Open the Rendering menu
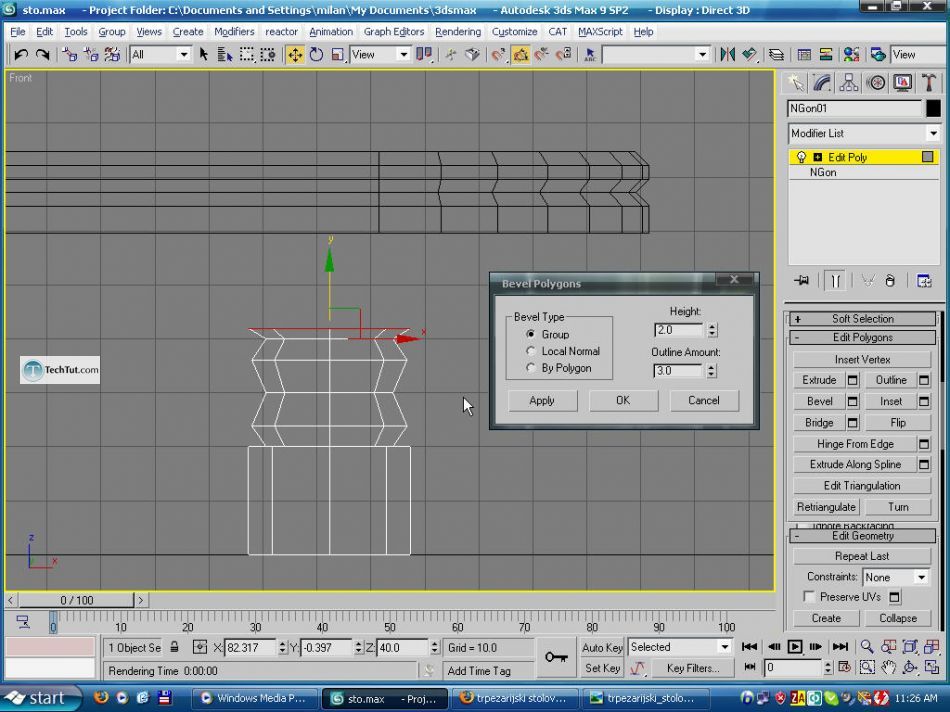Viewport: 950px width, 712px height. point(458,32)
